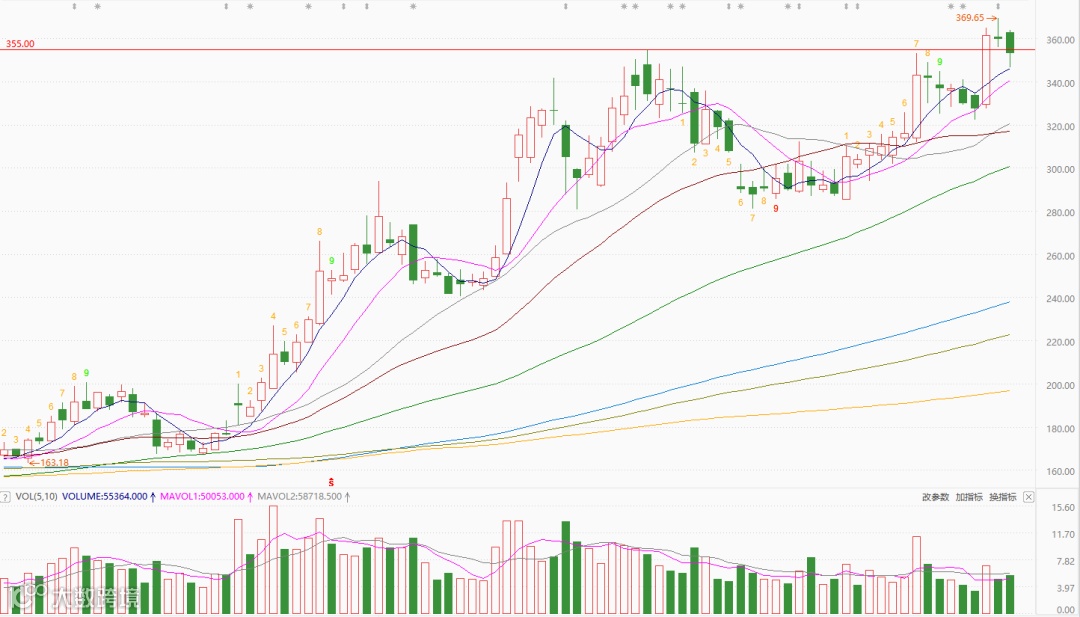Click the 7.82 volume axis label

tap(1065, 561)
